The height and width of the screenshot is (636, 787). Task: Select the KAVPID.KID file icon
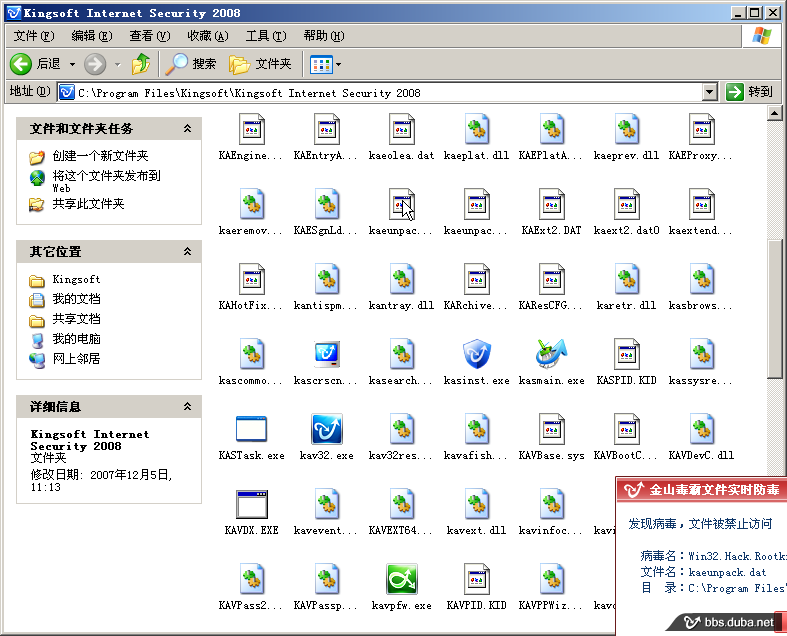476,579
